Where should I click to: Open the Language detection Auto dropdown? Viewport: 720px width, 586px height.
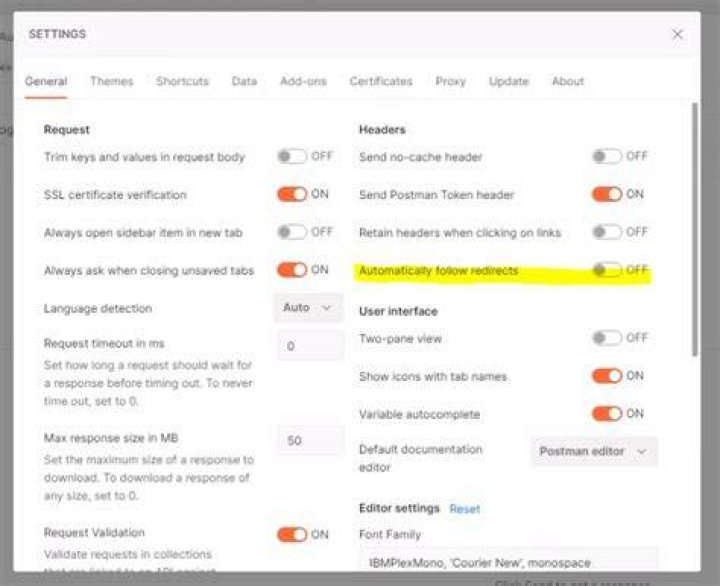coord(308,308)
